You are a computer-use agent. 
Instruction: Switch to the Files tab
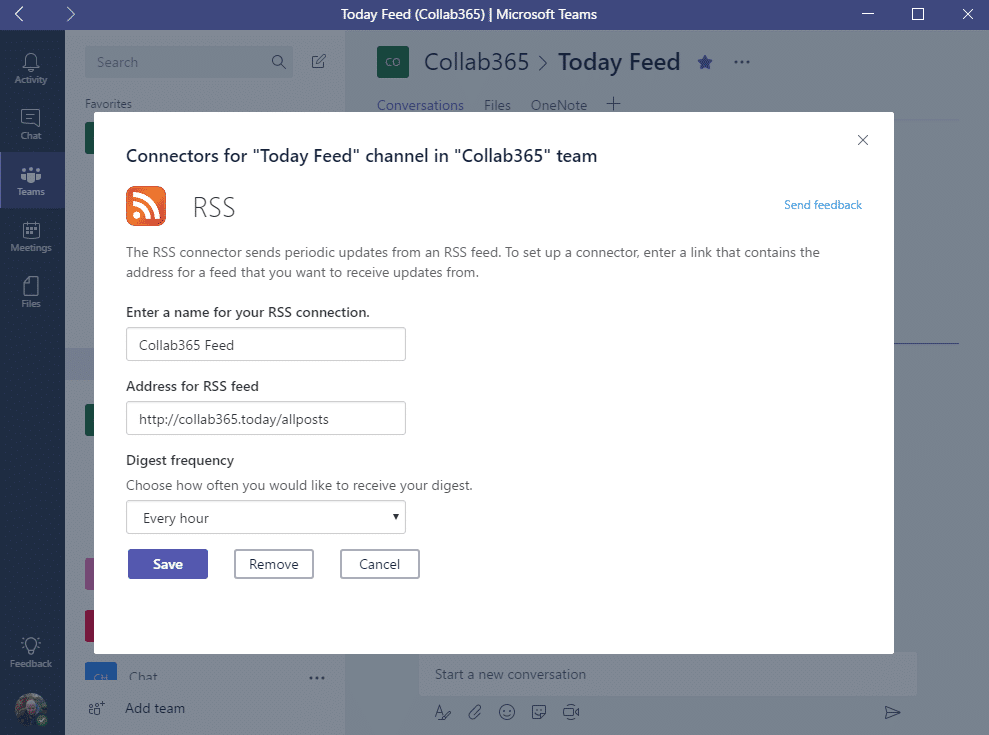[497, 105]
